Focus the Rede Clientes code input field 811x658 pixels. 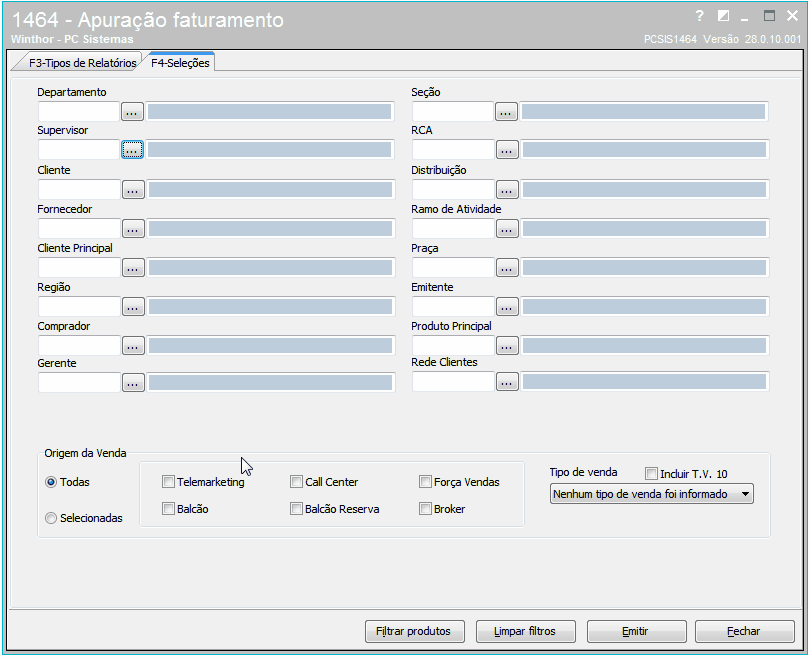pos(453,382)
